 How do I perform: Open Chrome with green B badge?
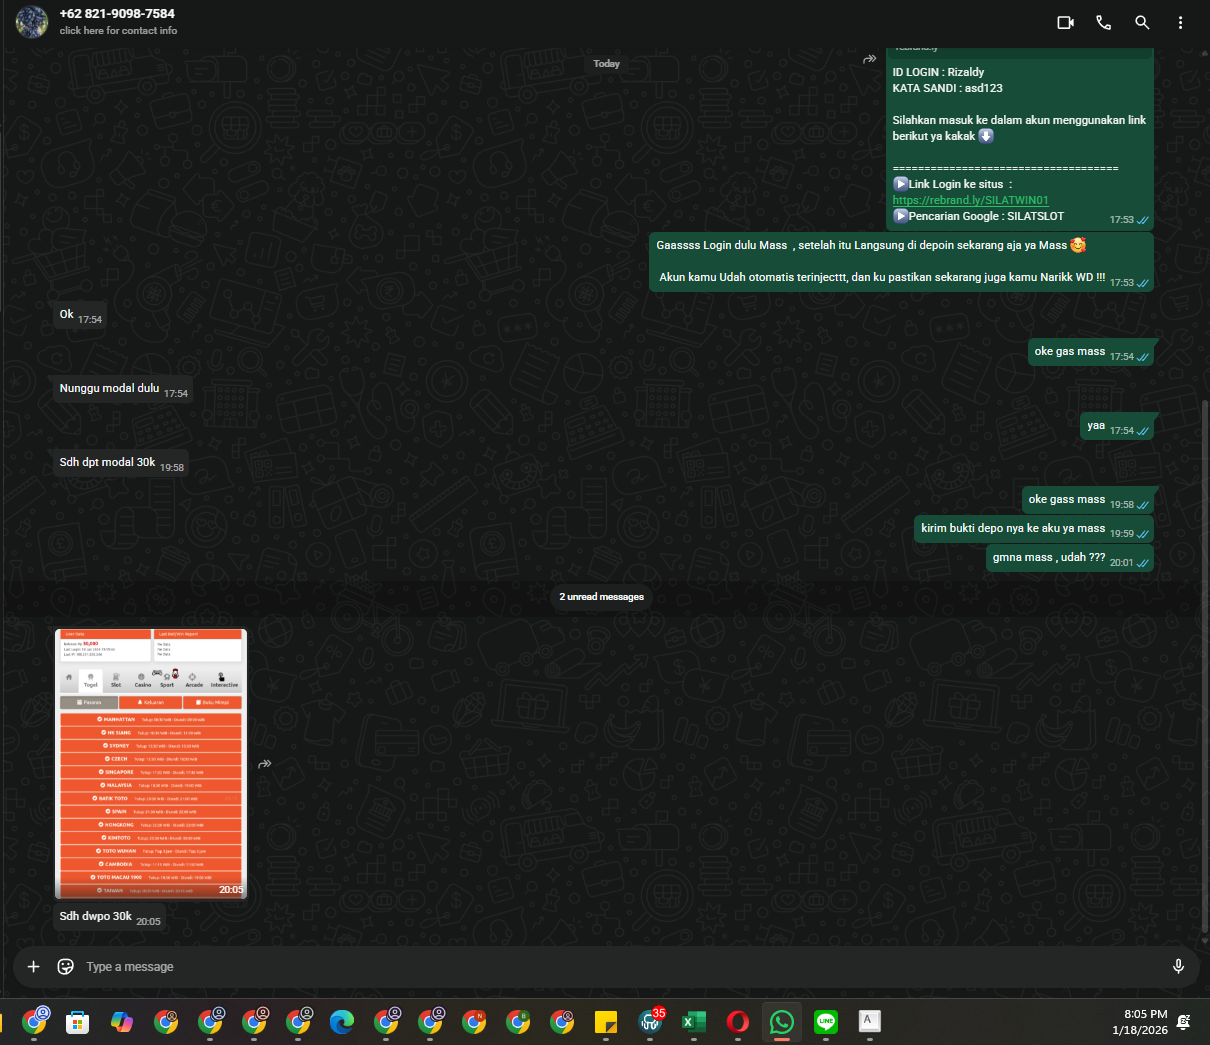click(518, 1022)
